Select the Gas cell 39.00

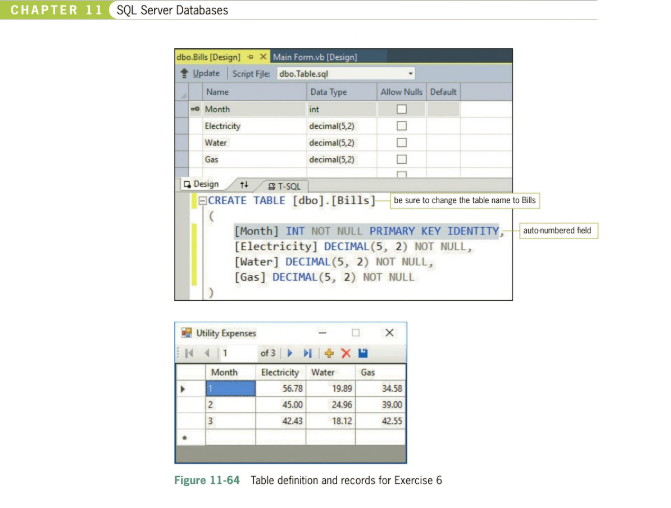pyautogui.click(x=380, y=405)
